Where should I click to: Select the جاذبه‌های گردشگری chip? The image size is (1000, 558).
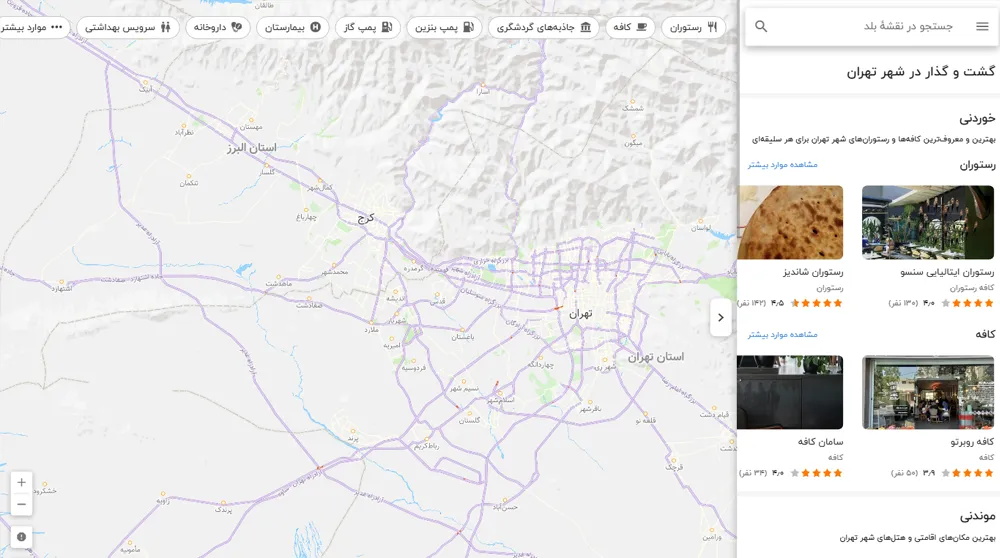click(x=543, y=27)
